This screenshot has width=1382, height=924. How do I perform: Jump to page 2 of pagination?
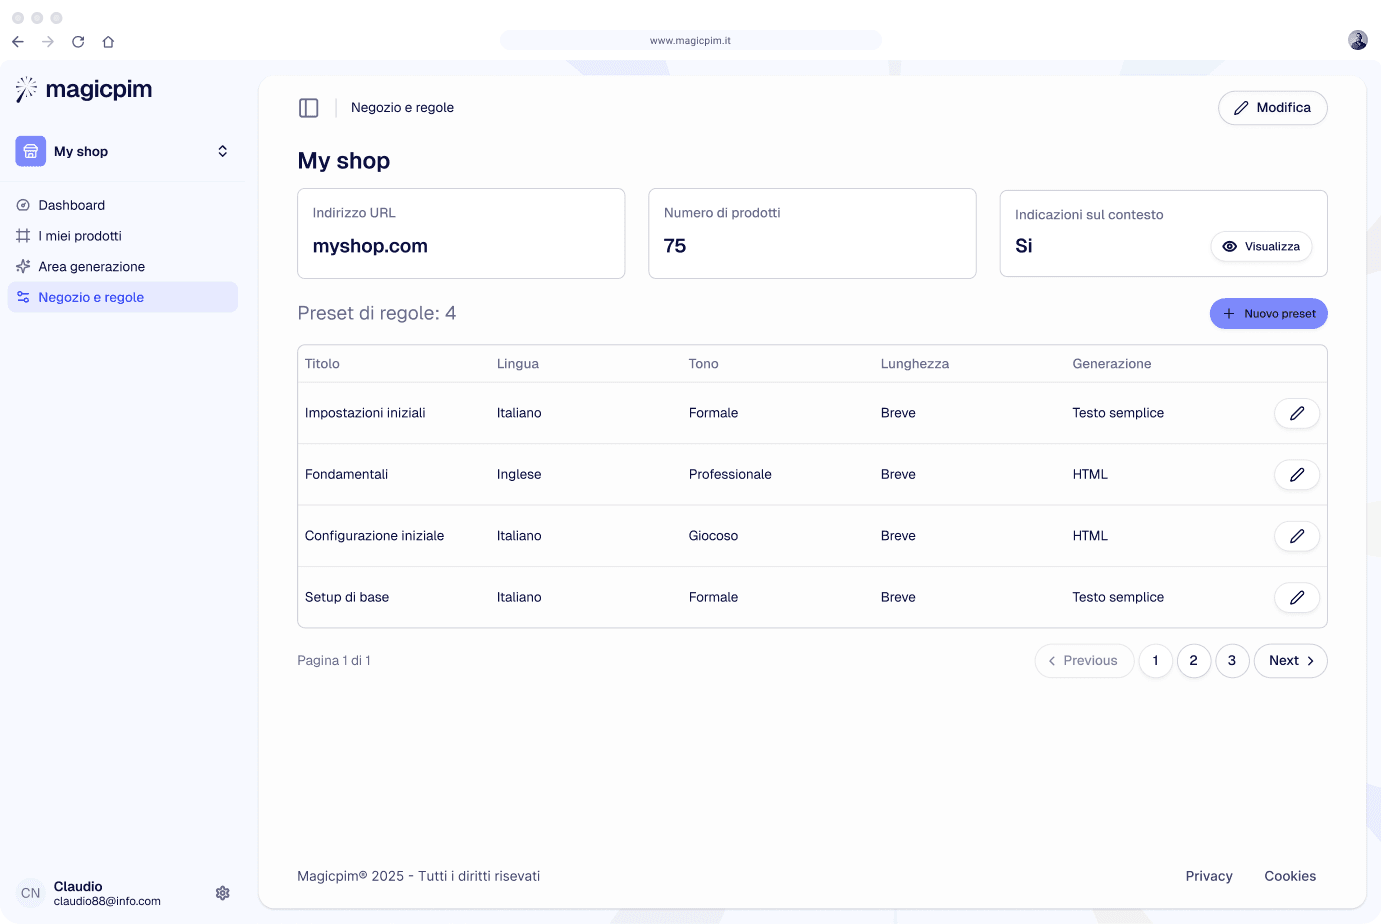1193,661
